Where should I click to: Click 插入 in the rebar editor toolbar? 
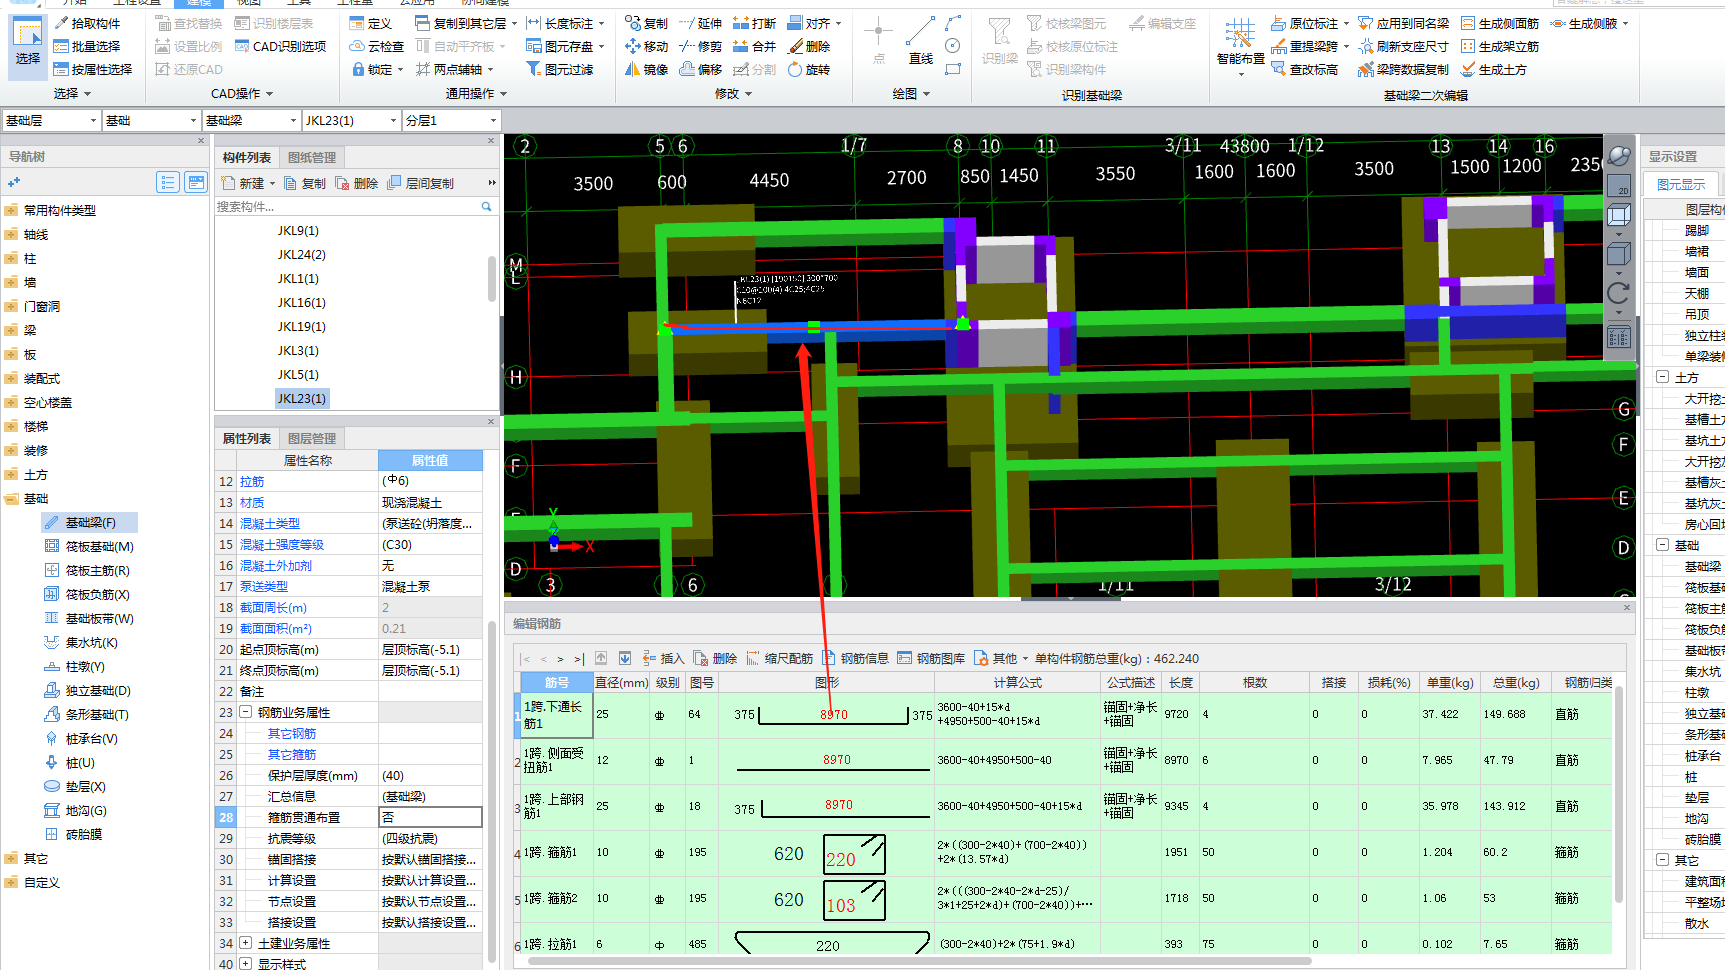tap(663, 658)
